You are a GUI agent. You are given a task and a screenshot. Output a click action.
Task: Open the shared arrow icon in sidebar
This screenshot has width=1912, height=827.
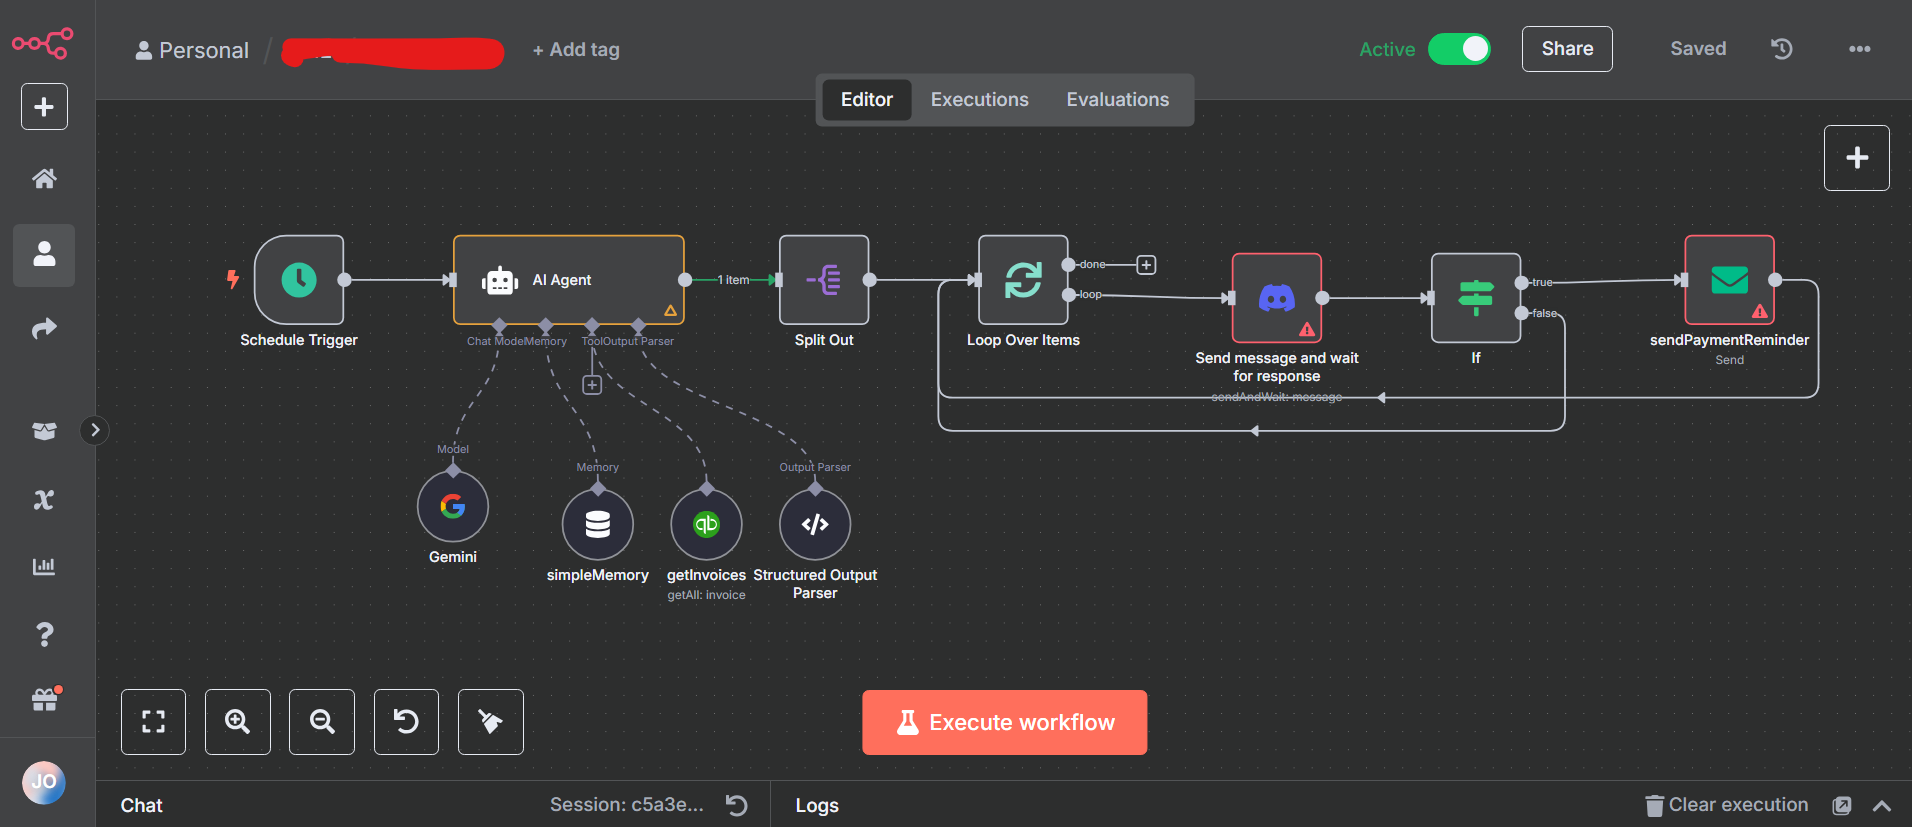[44, 328]
